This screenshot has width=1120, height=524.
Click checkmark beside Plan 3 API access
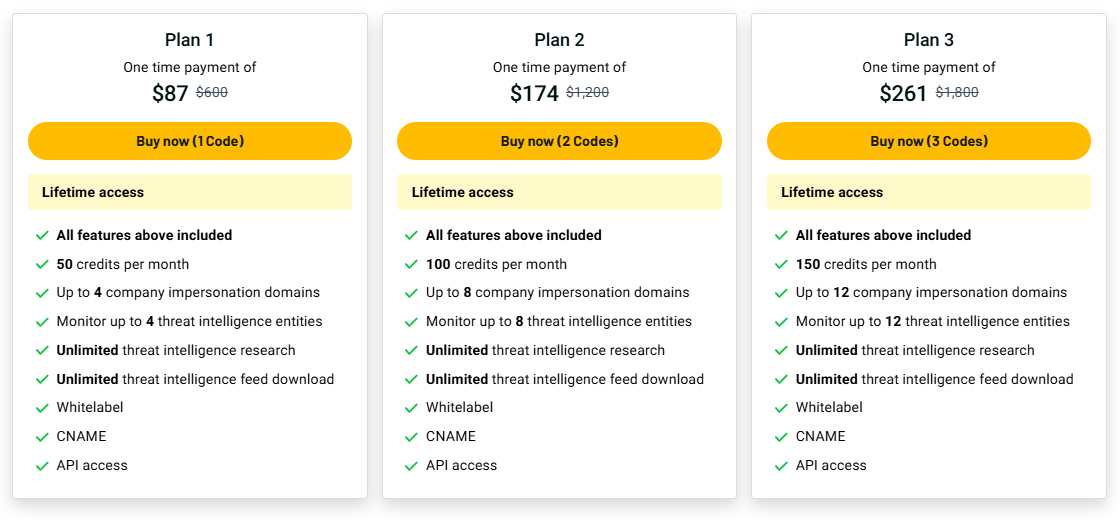tap(781, 466)
